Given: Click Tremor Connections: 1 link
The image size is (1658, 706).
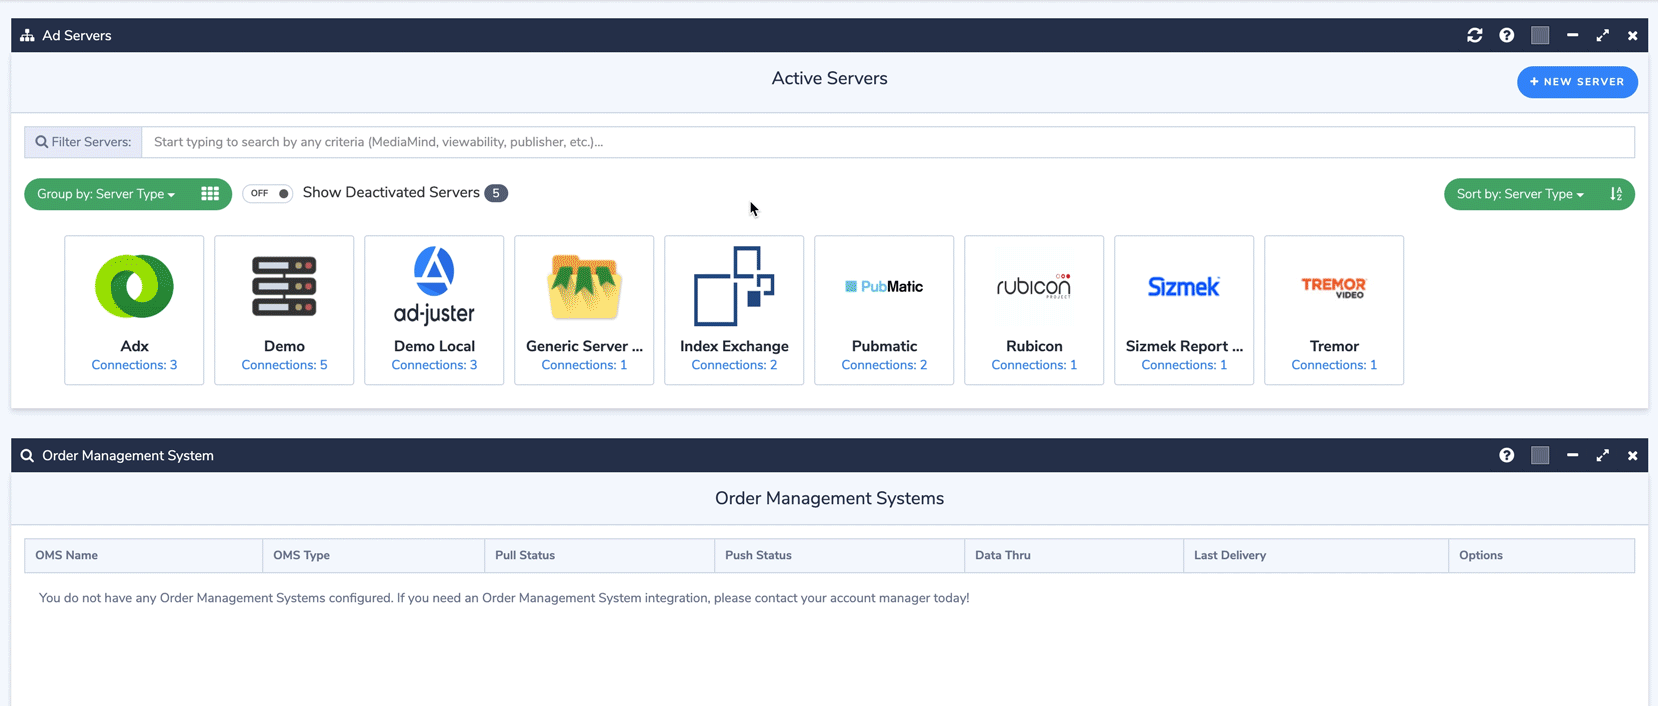Looking at the screenshot, I should [1334, 365].
